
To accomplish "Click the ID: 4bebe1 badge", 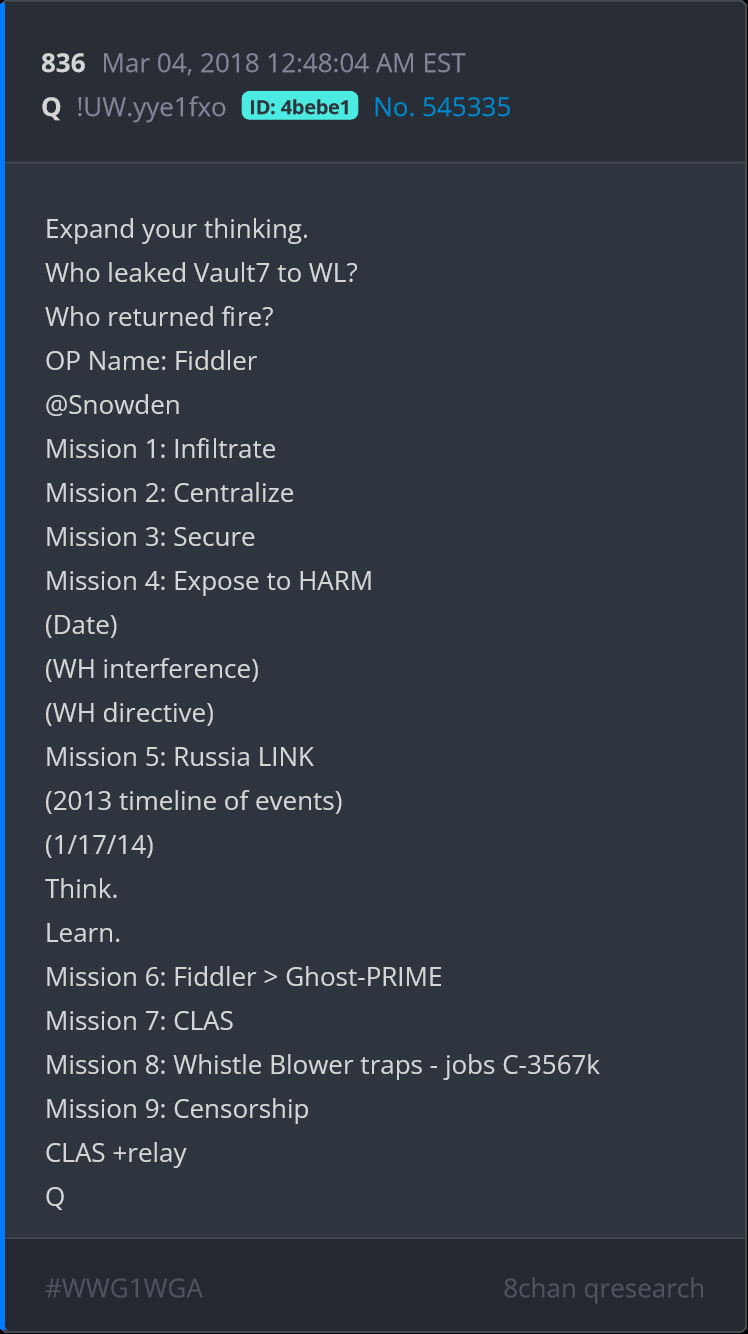I will [300, 107].
